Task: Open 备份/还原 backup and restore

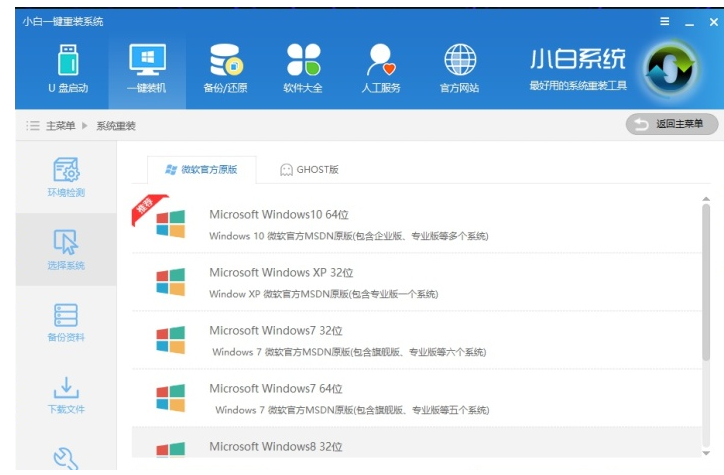Action: coord(225,68)
